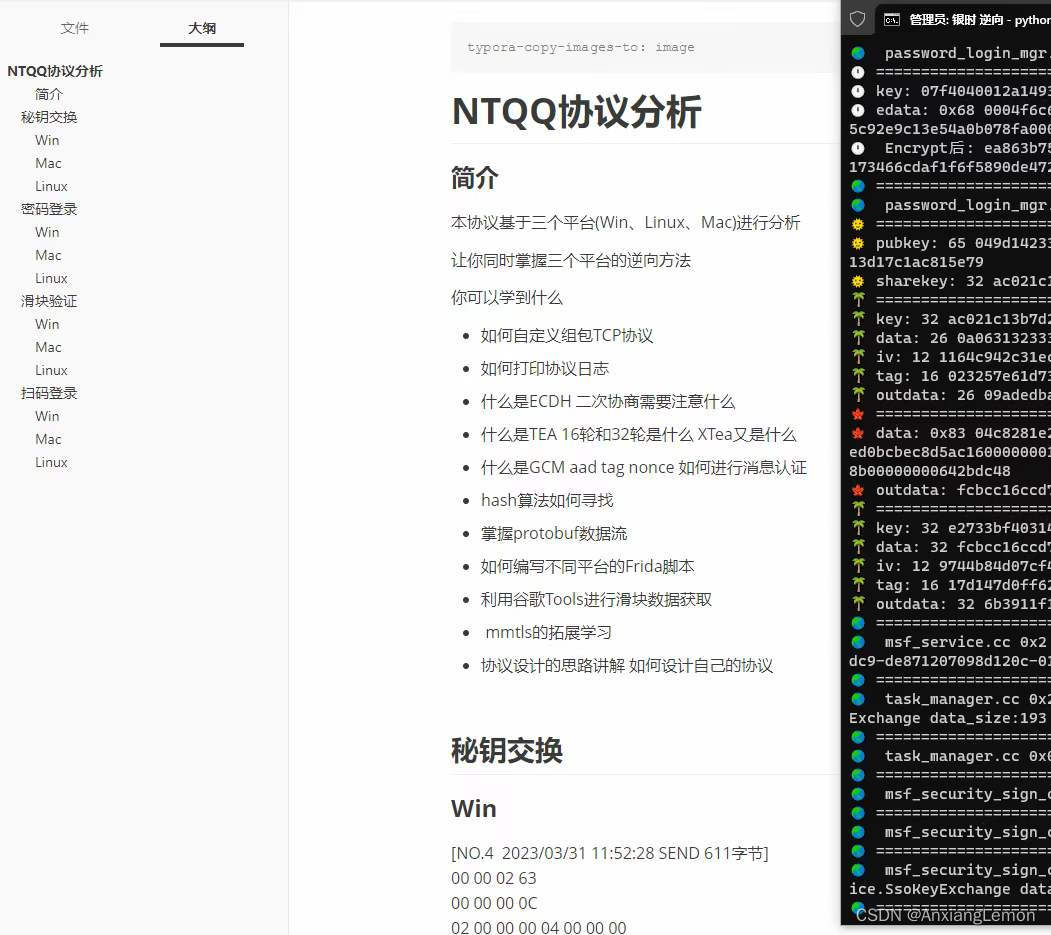This screenshot has width=1051, height=935.
Task: Click the shield icon in terminal title bar
Action: click(x=857, y=19)
